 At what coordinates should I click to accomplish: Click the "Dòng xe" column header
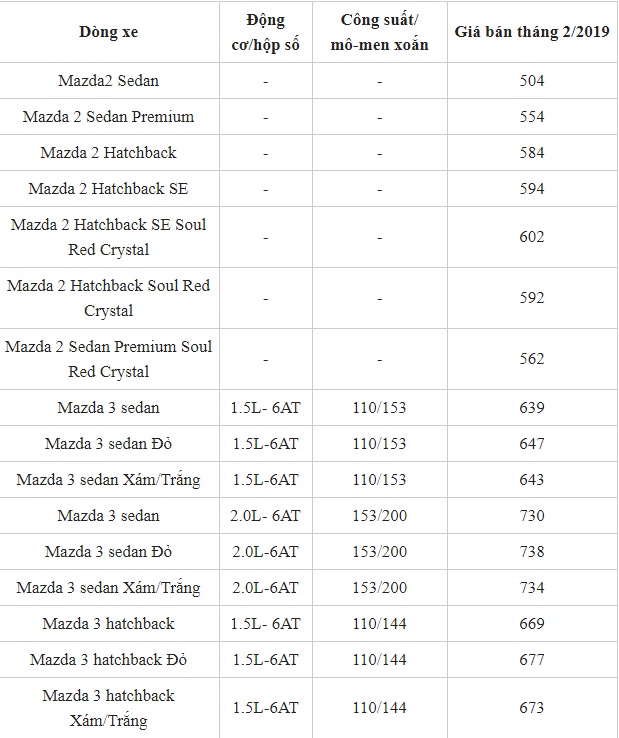(108, 32)
